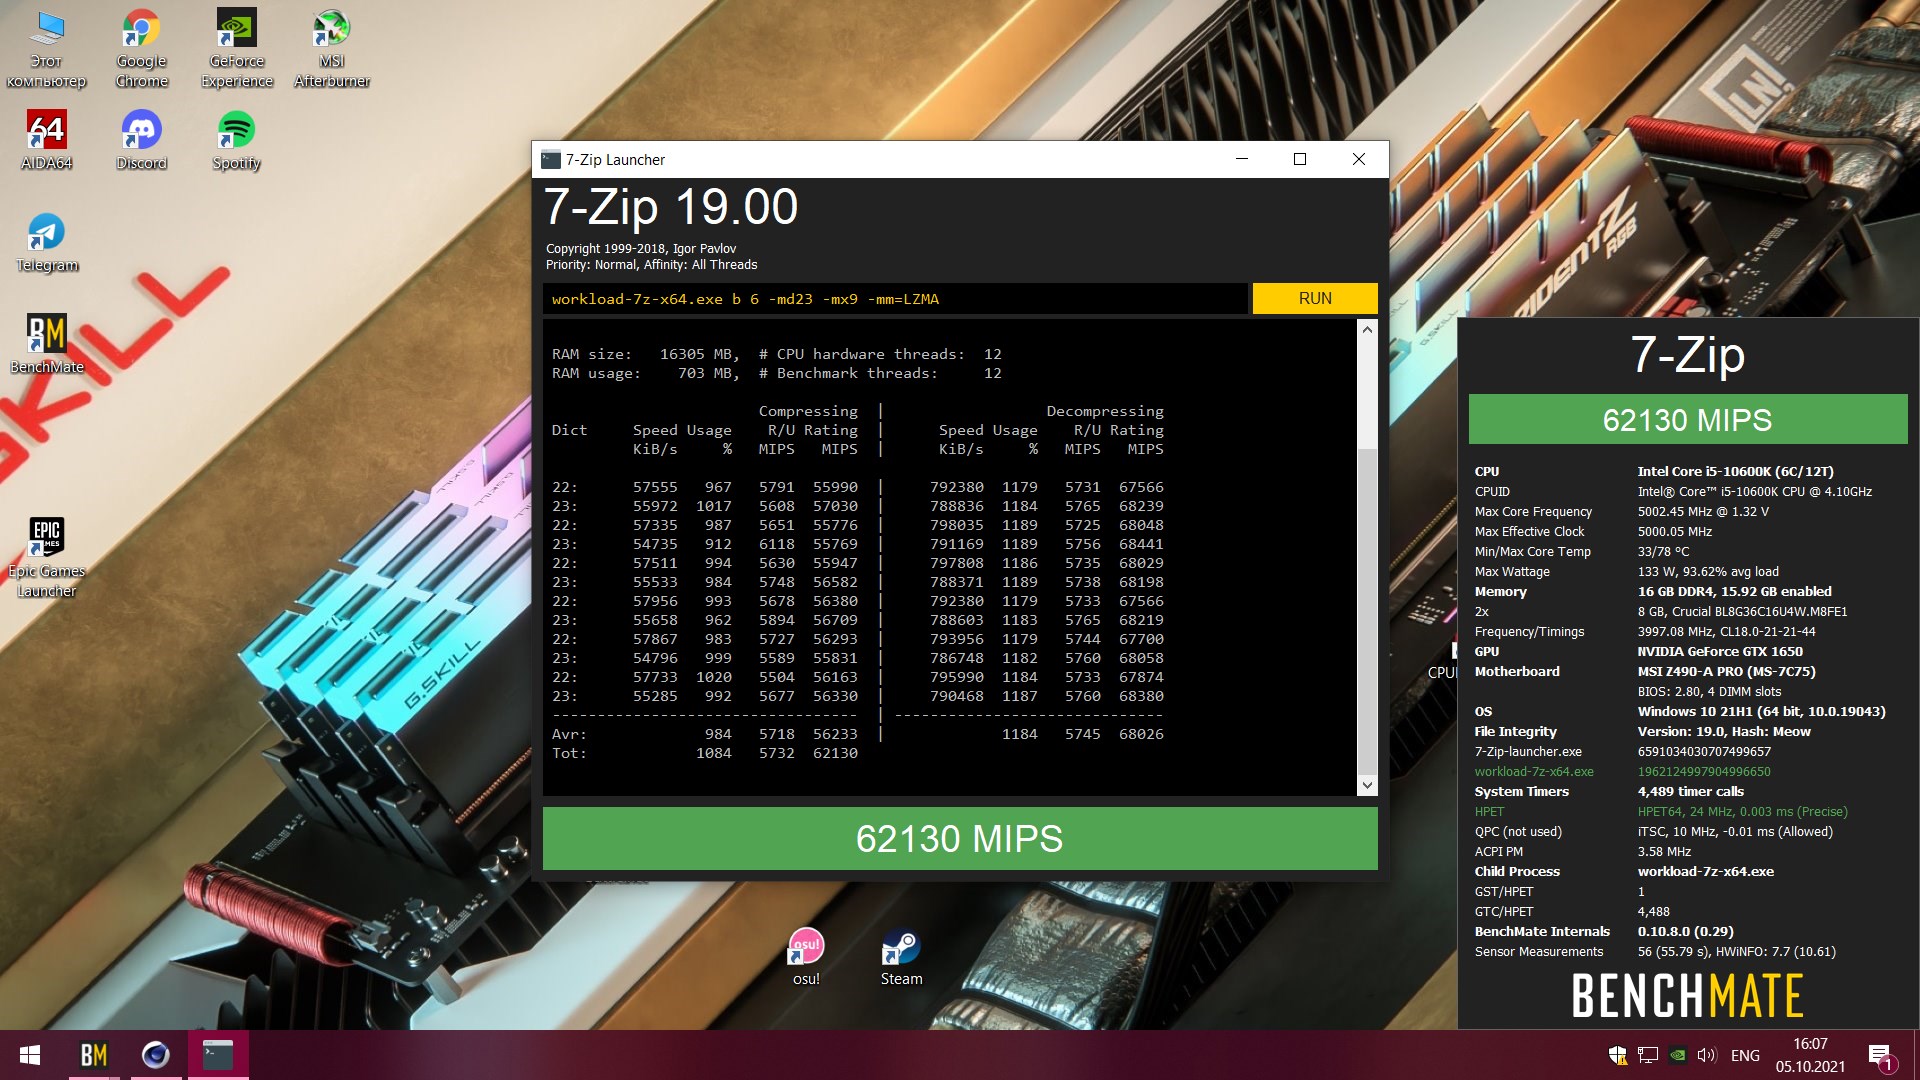This screenshot has width=1920, height=1080.
Task: Launch the Discord desktop shortcut
Action: coord(141,140)
